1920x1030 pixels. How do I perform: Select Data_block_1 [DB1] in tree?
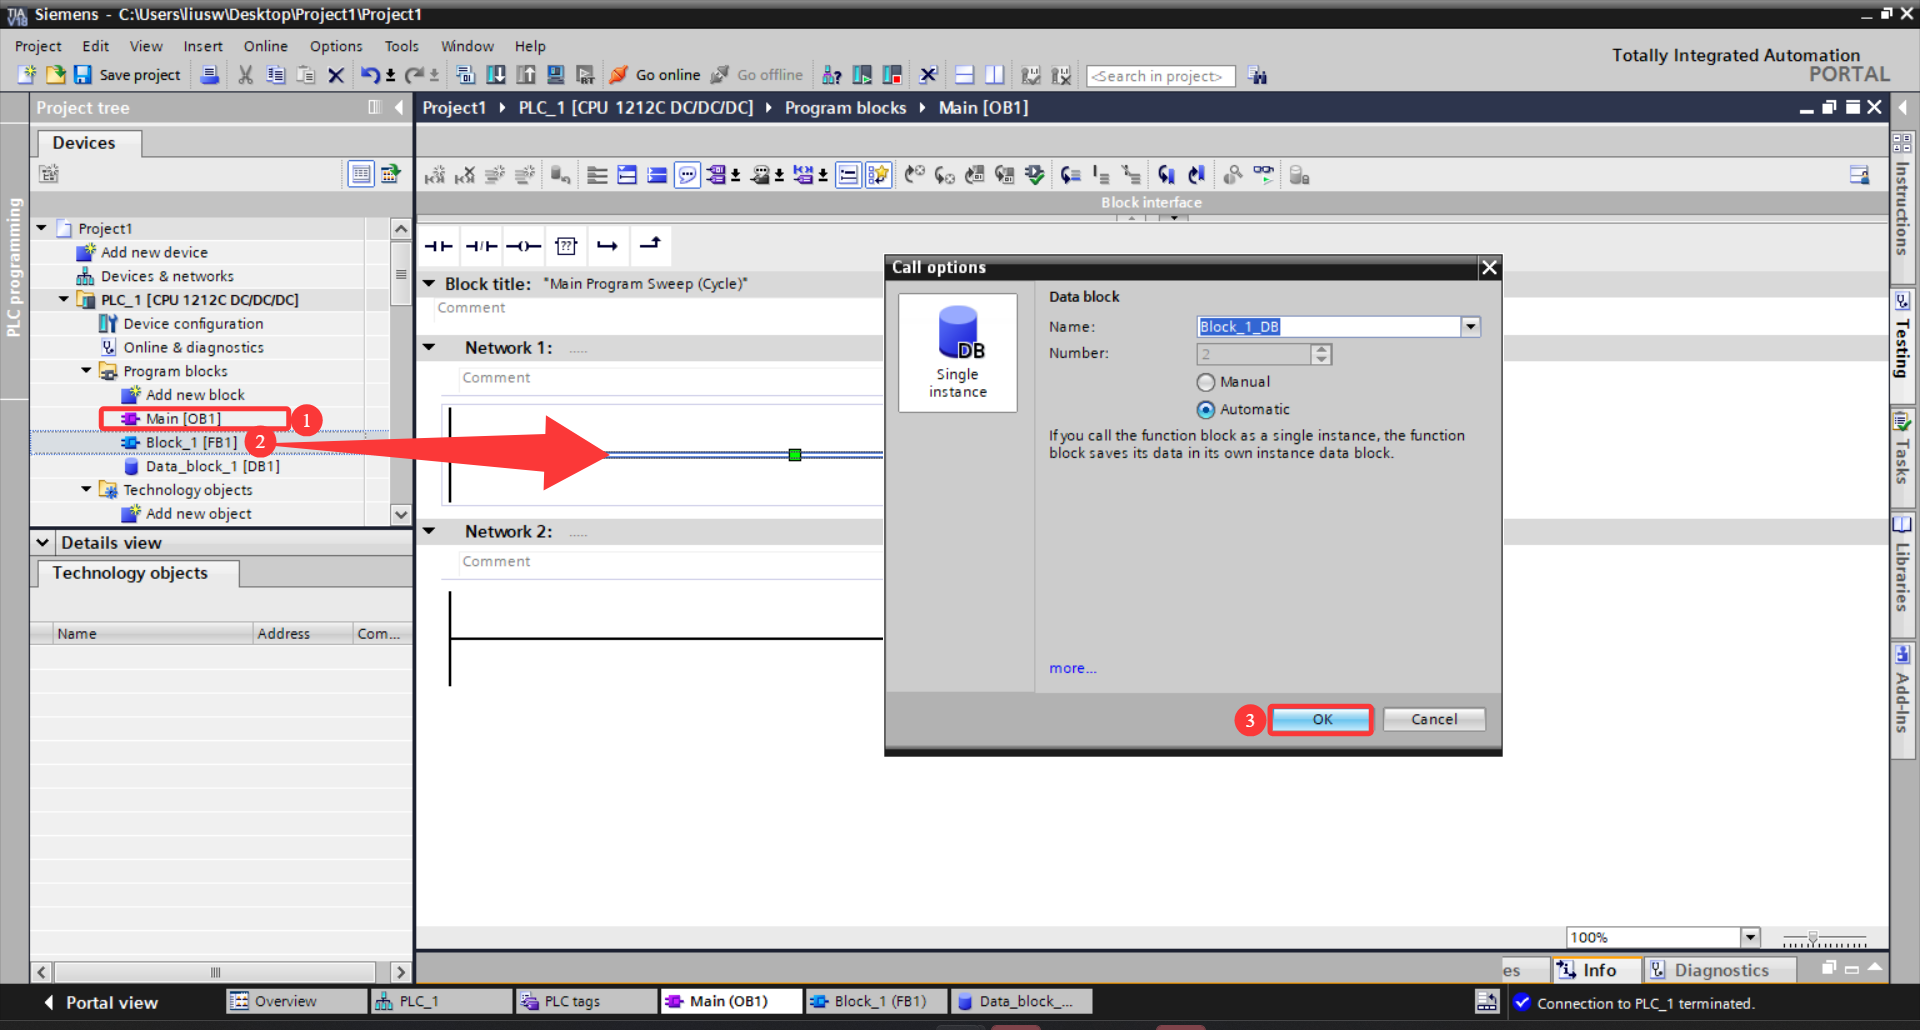[x=203, y=466]
